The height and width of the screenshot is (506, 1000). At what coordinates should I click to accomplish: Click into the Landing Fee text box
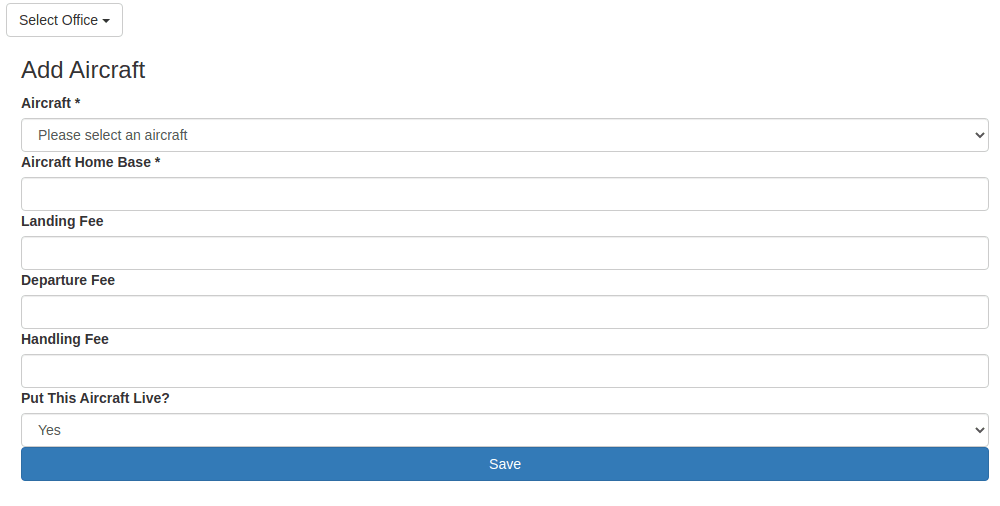[x=504, y=253]
